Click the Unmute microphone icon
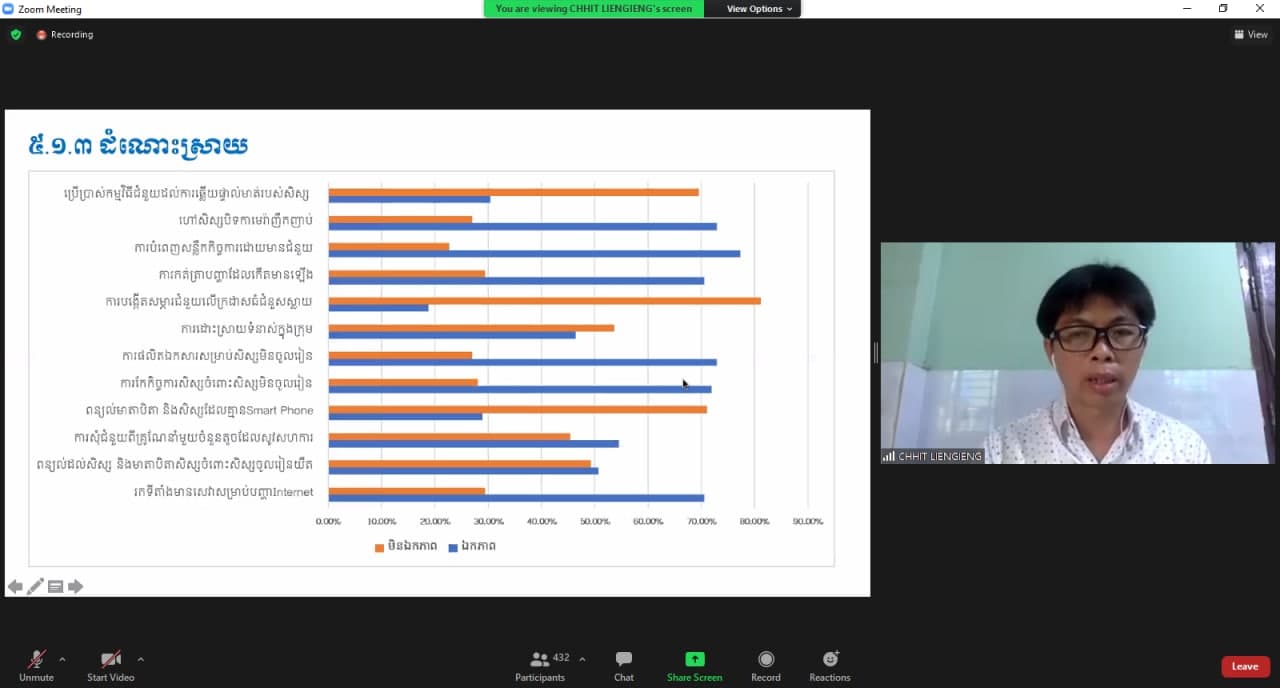 (x=36, y=660)
